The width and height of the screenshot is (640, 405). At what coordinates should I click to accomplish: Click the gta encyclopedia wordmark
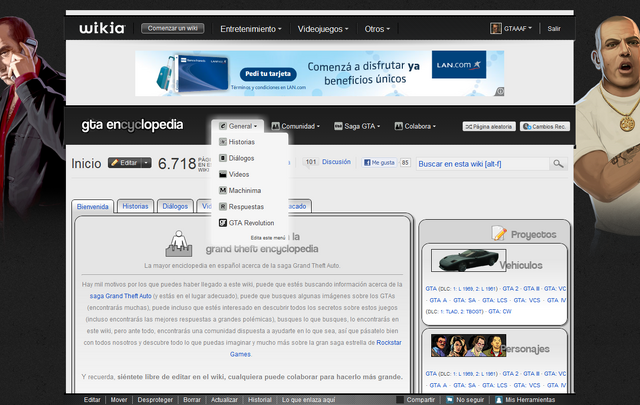coord(132,125)
